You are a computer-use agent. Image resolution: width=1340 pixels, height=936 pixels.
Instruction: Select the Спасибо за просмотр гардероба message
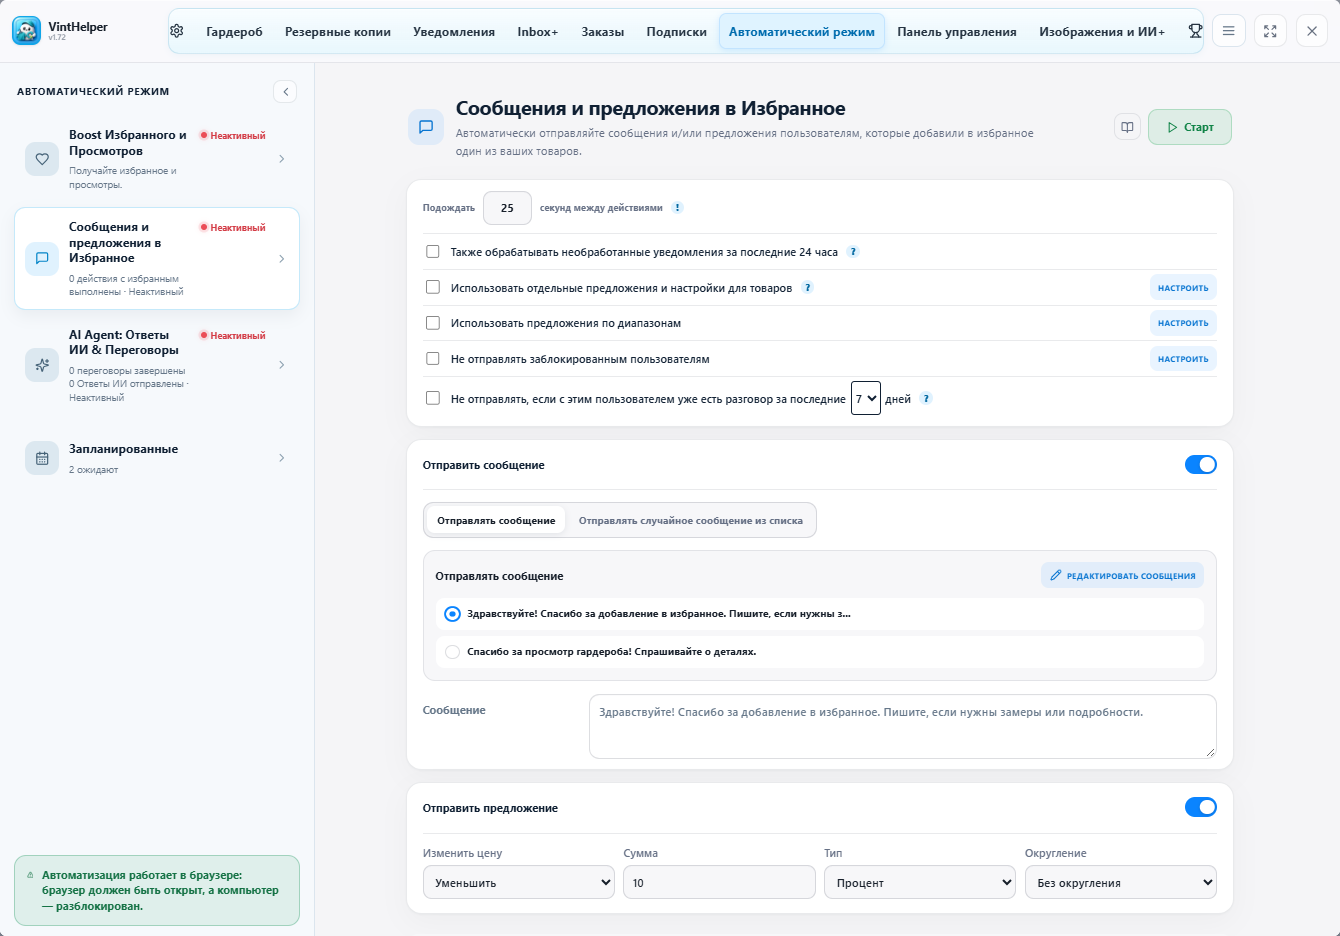pyautogui.click(x=452, y=652)
